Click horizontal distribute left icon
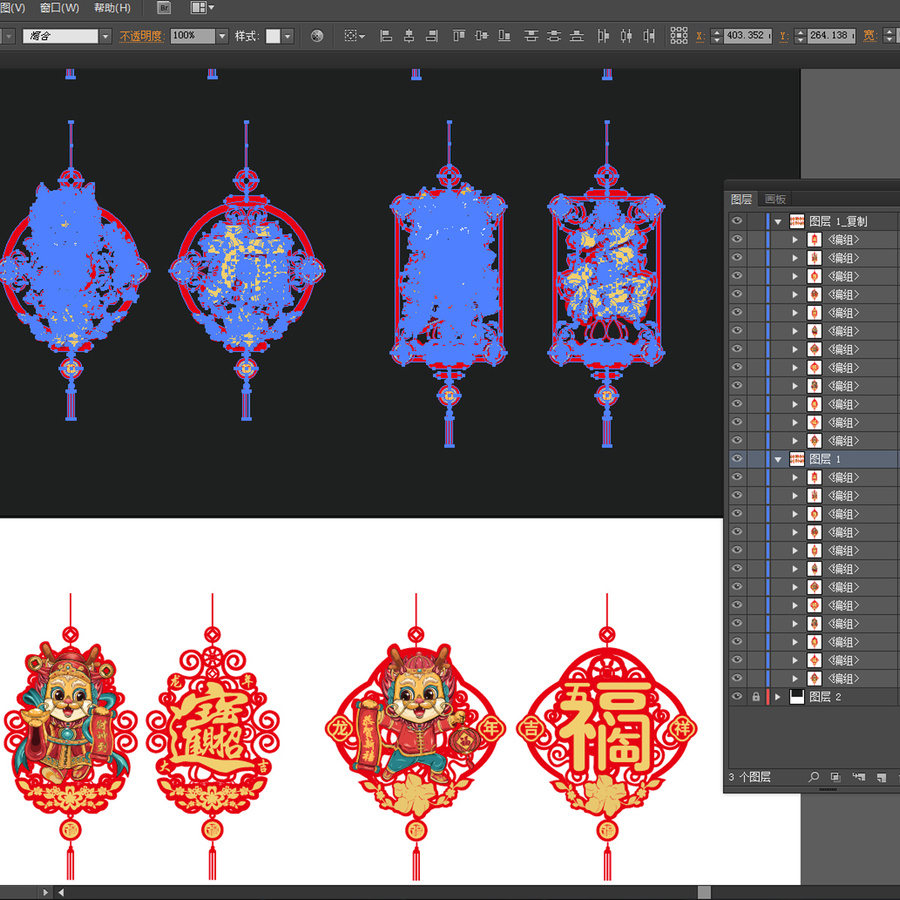The width and height of the screenshot is (900, 900). (603, 36)
